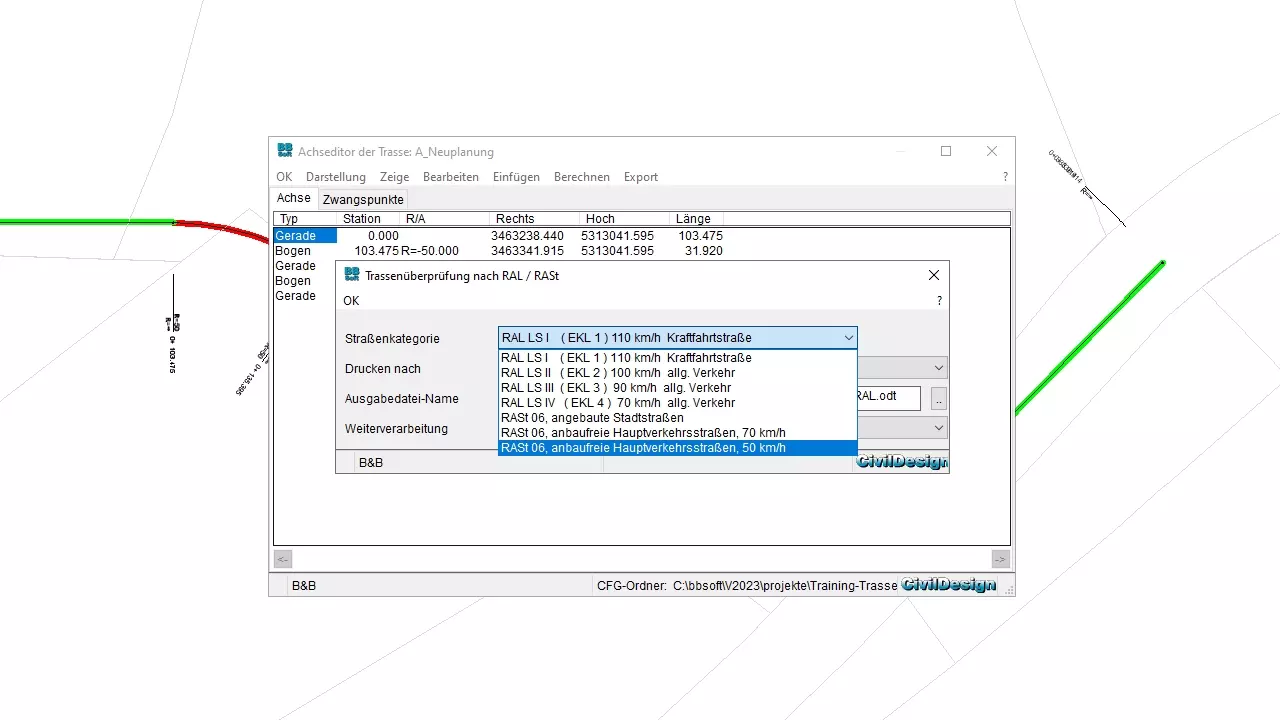Select the Bogen row with R=-50.000

pyautogui.click(x=642, y=251)
